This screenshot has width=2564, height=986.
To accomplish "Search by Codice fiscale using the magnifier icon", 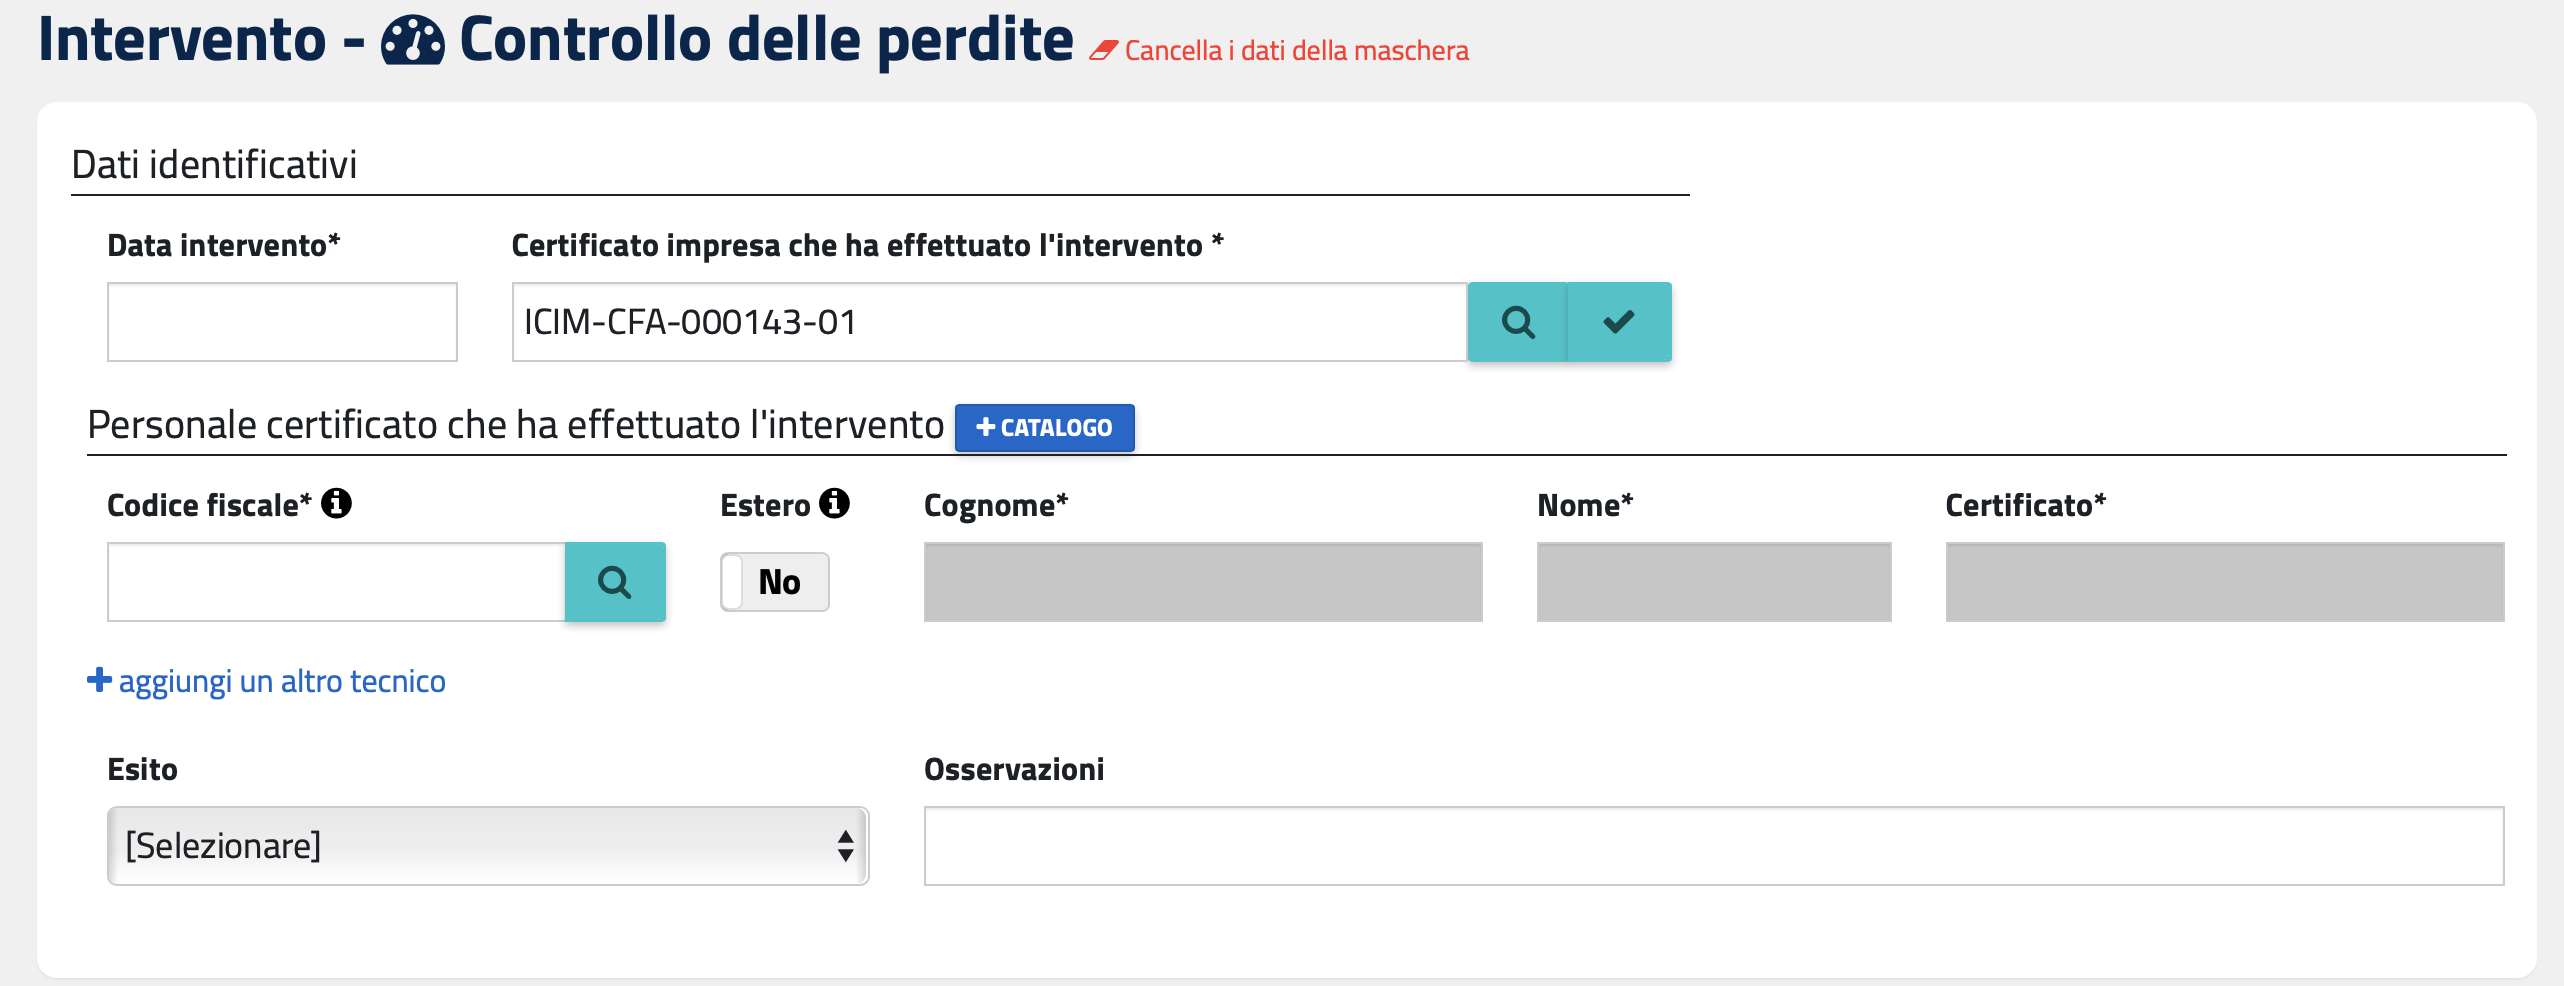I will [x=615, y=582].
